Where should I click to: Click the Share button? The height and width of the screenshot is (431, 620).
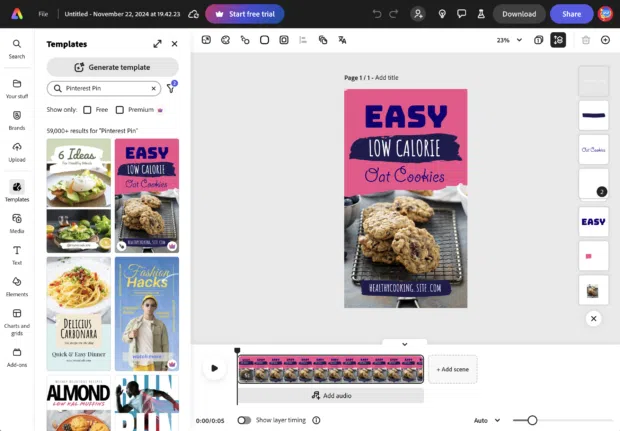click(x=571, y=14)
